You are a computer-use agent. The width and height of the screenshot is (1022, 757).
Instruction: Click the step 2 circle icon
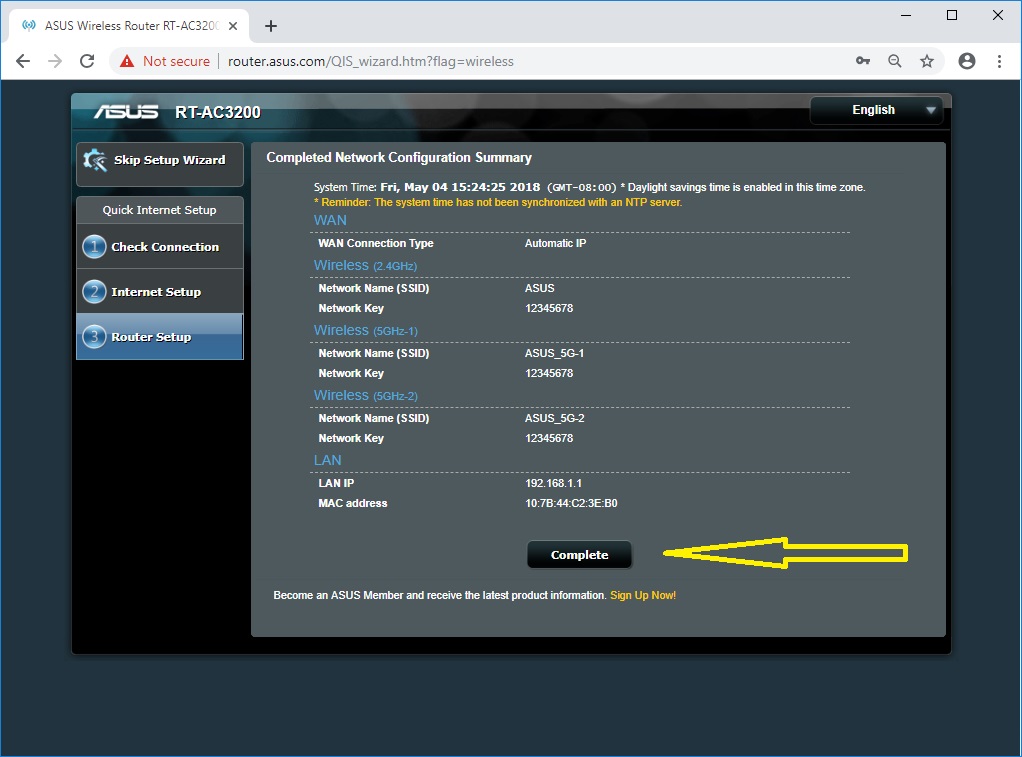[95, 291]
